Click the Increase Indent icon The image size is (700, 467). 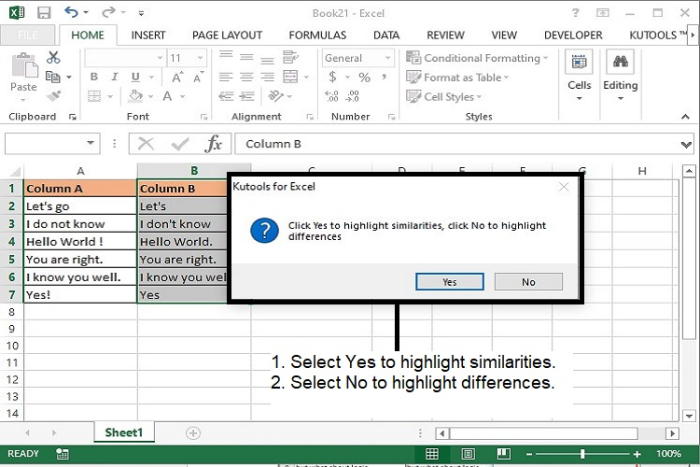pos(246,96)
